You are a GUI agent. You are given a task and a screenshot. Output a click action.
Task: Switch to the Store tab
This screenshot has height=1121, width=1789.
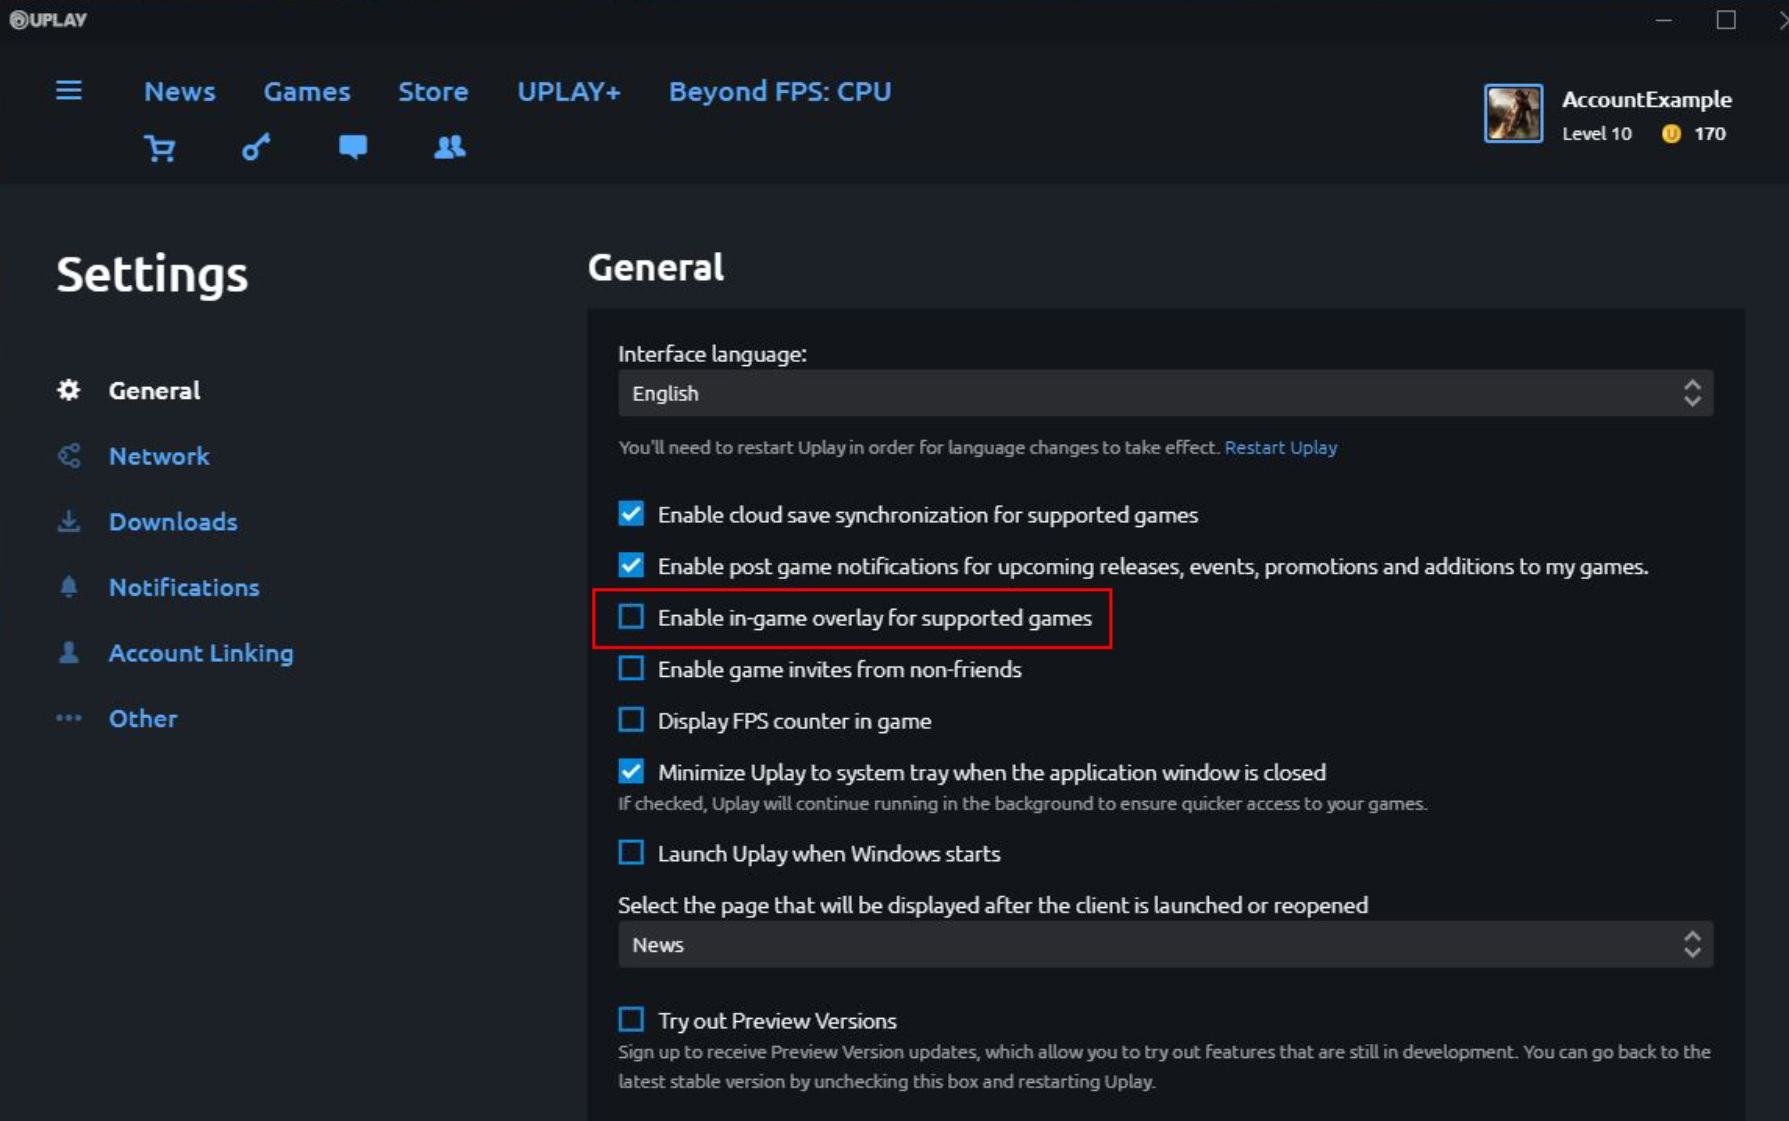coord(433,91)
